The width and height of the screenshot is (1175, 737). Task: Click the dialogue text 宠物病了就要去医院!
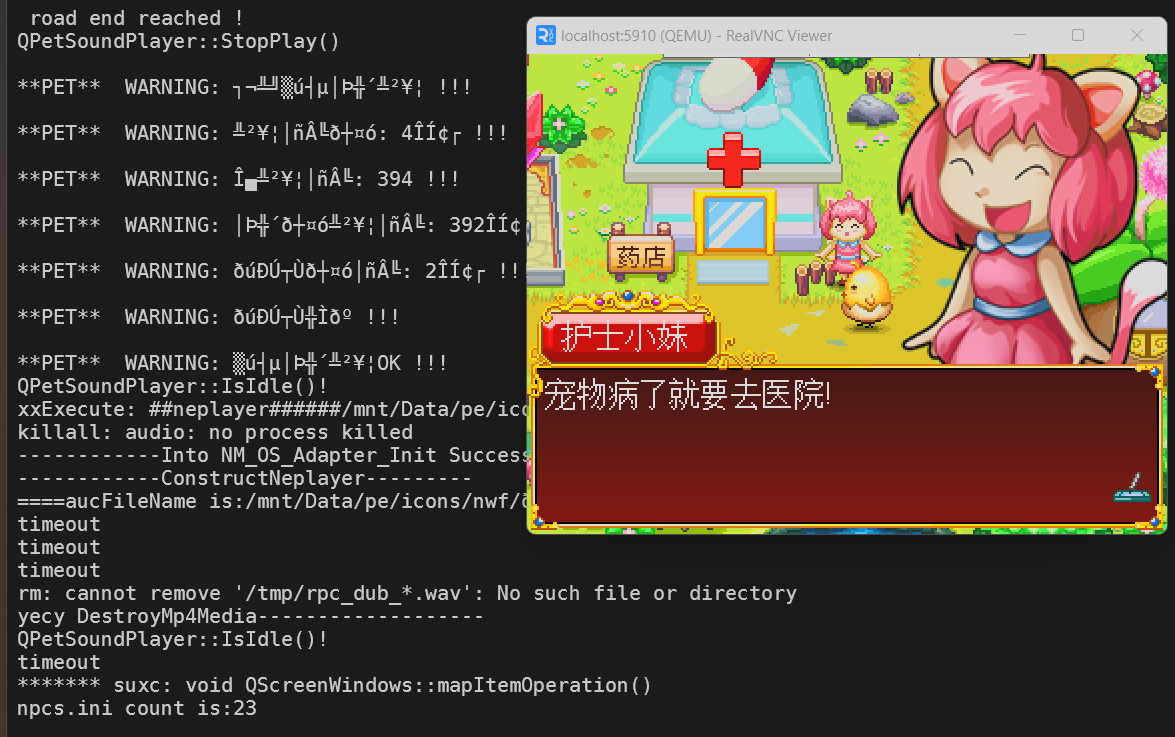click(686, 395)
